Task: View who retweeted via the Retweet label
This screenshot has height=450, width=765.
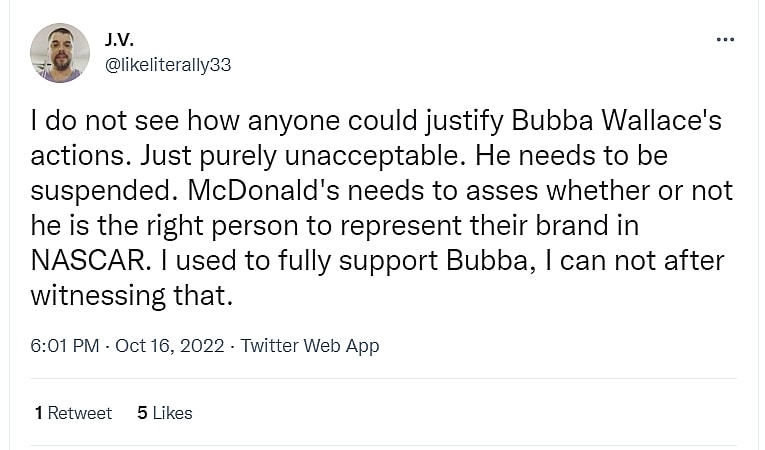Action: 80,413
